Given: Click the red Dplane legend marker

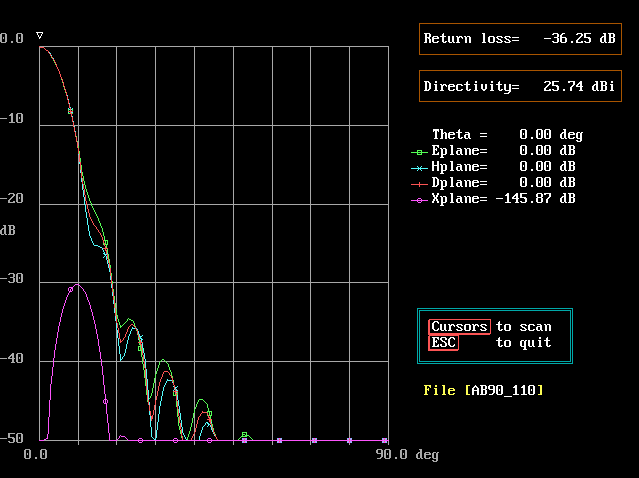Looking at the screenshot, I should tap(419, 184).
